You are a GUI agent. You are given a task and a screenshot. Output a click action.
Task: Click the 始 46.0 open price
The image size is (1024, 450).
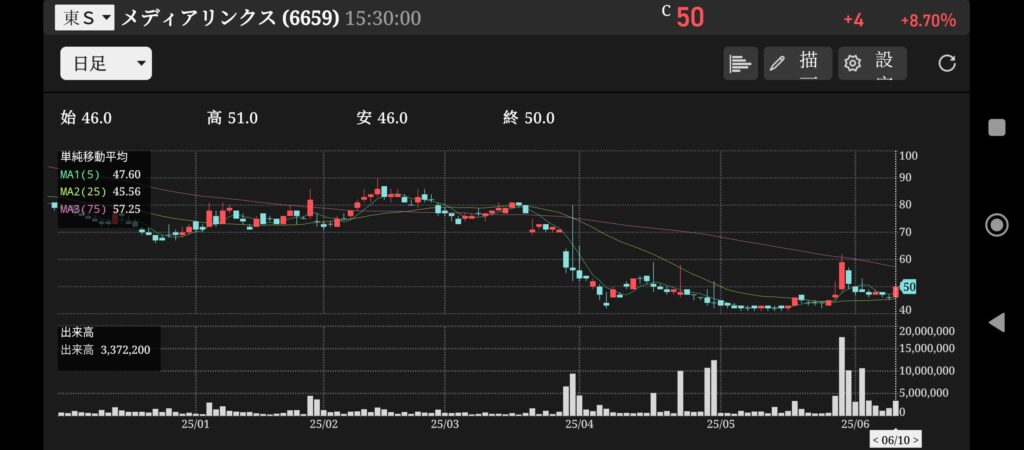pyautogui.click(x=86, y=118)
